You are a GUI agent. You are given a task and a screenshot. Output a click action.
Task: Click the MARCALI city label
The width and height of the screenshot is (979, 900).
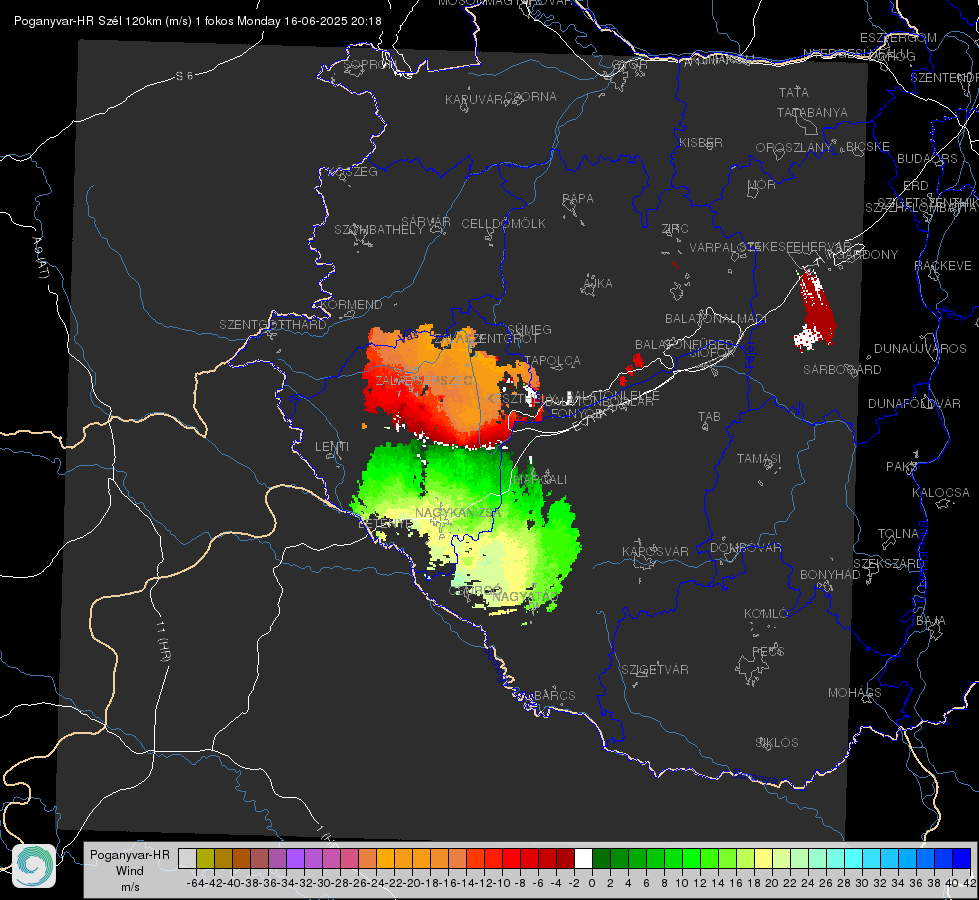point(540,480)
